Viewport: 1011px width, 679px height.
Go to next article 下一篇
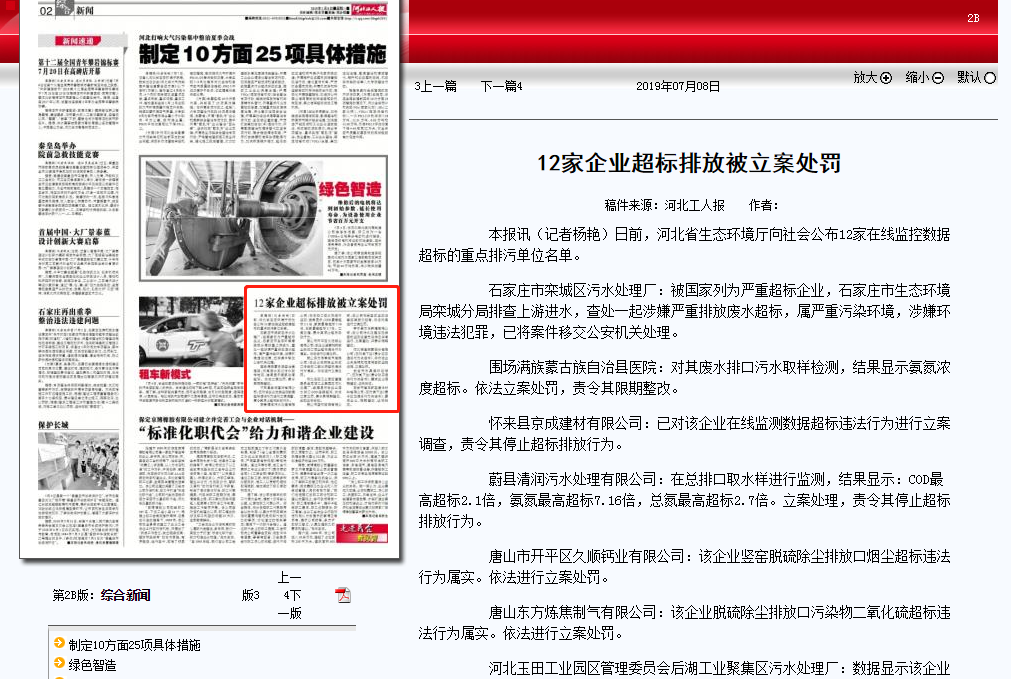(x=501, y=86)
